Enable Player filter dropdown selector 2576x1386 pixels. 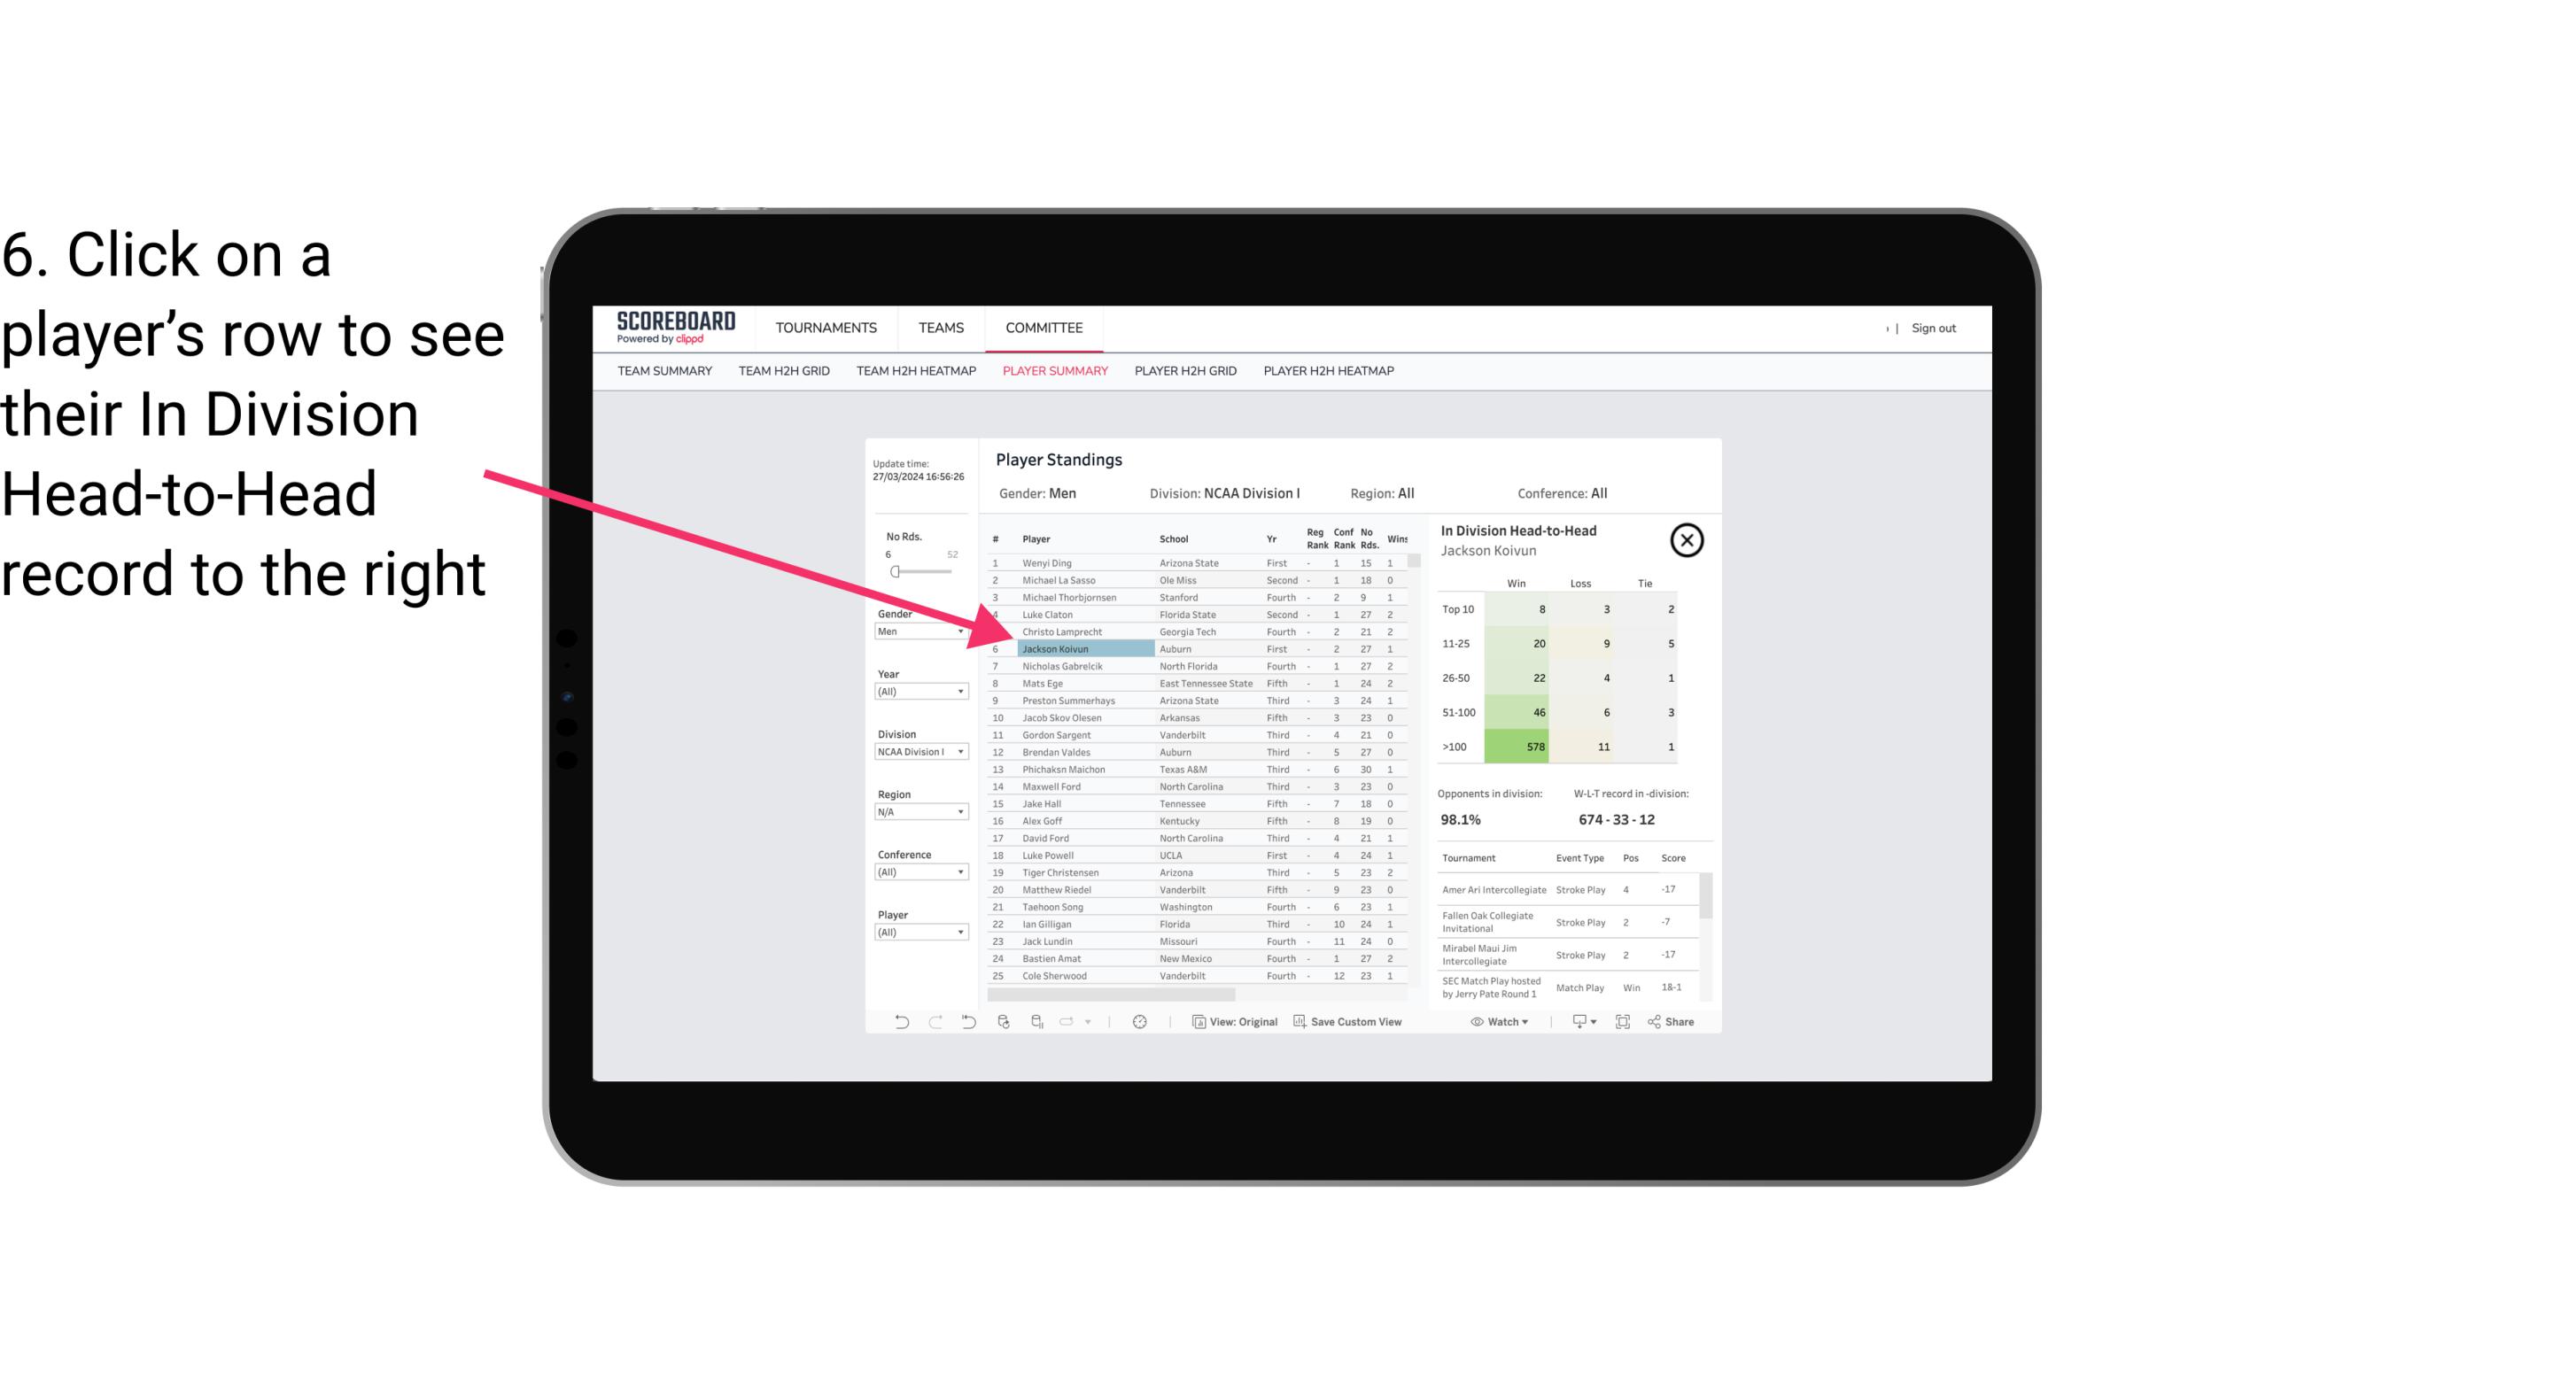click(915, 932)
